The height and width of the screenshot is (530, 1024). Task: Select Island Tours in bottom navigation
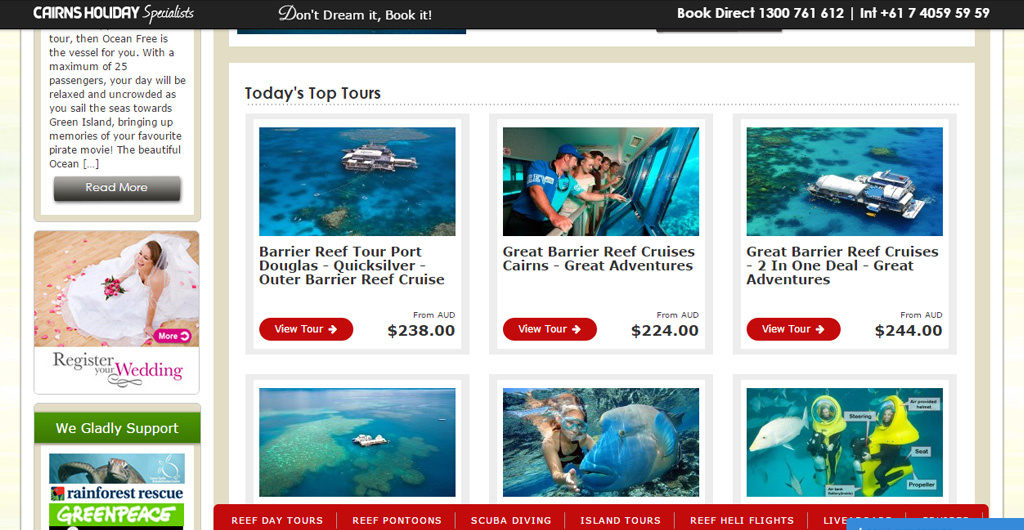tap(620, 521)
